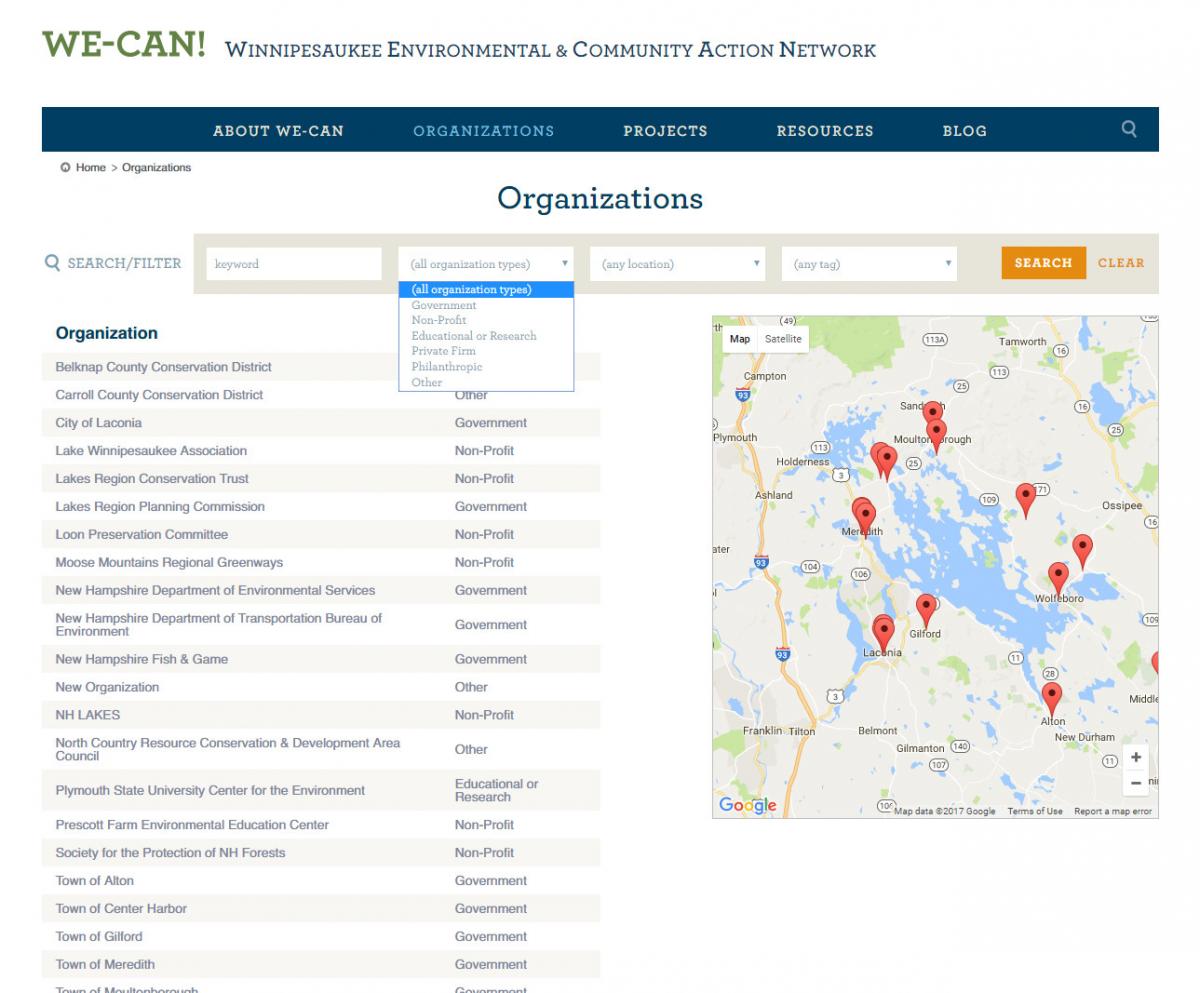
Task: Open the Town of Gilford entry
Action: pos(99,937)
